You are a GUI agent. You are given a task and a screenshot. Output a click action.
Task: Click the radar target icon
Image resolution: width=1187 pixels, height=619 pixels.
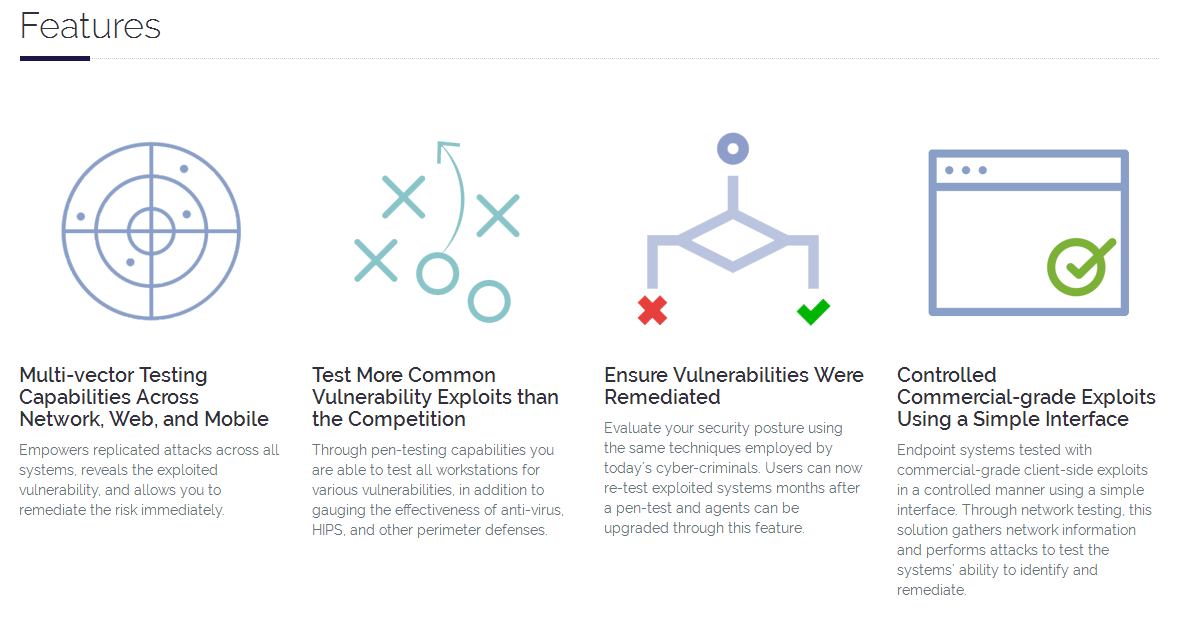click(x=151, y=231)
